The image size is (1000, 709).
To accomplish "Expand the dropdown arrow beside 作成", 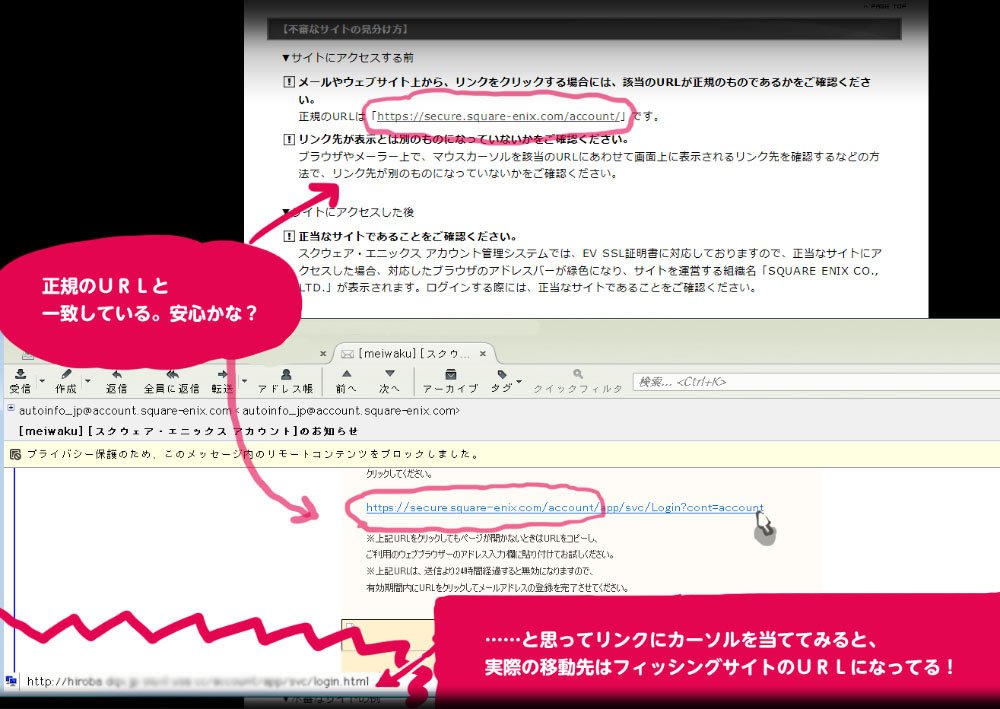I will [x=87, y=381].
